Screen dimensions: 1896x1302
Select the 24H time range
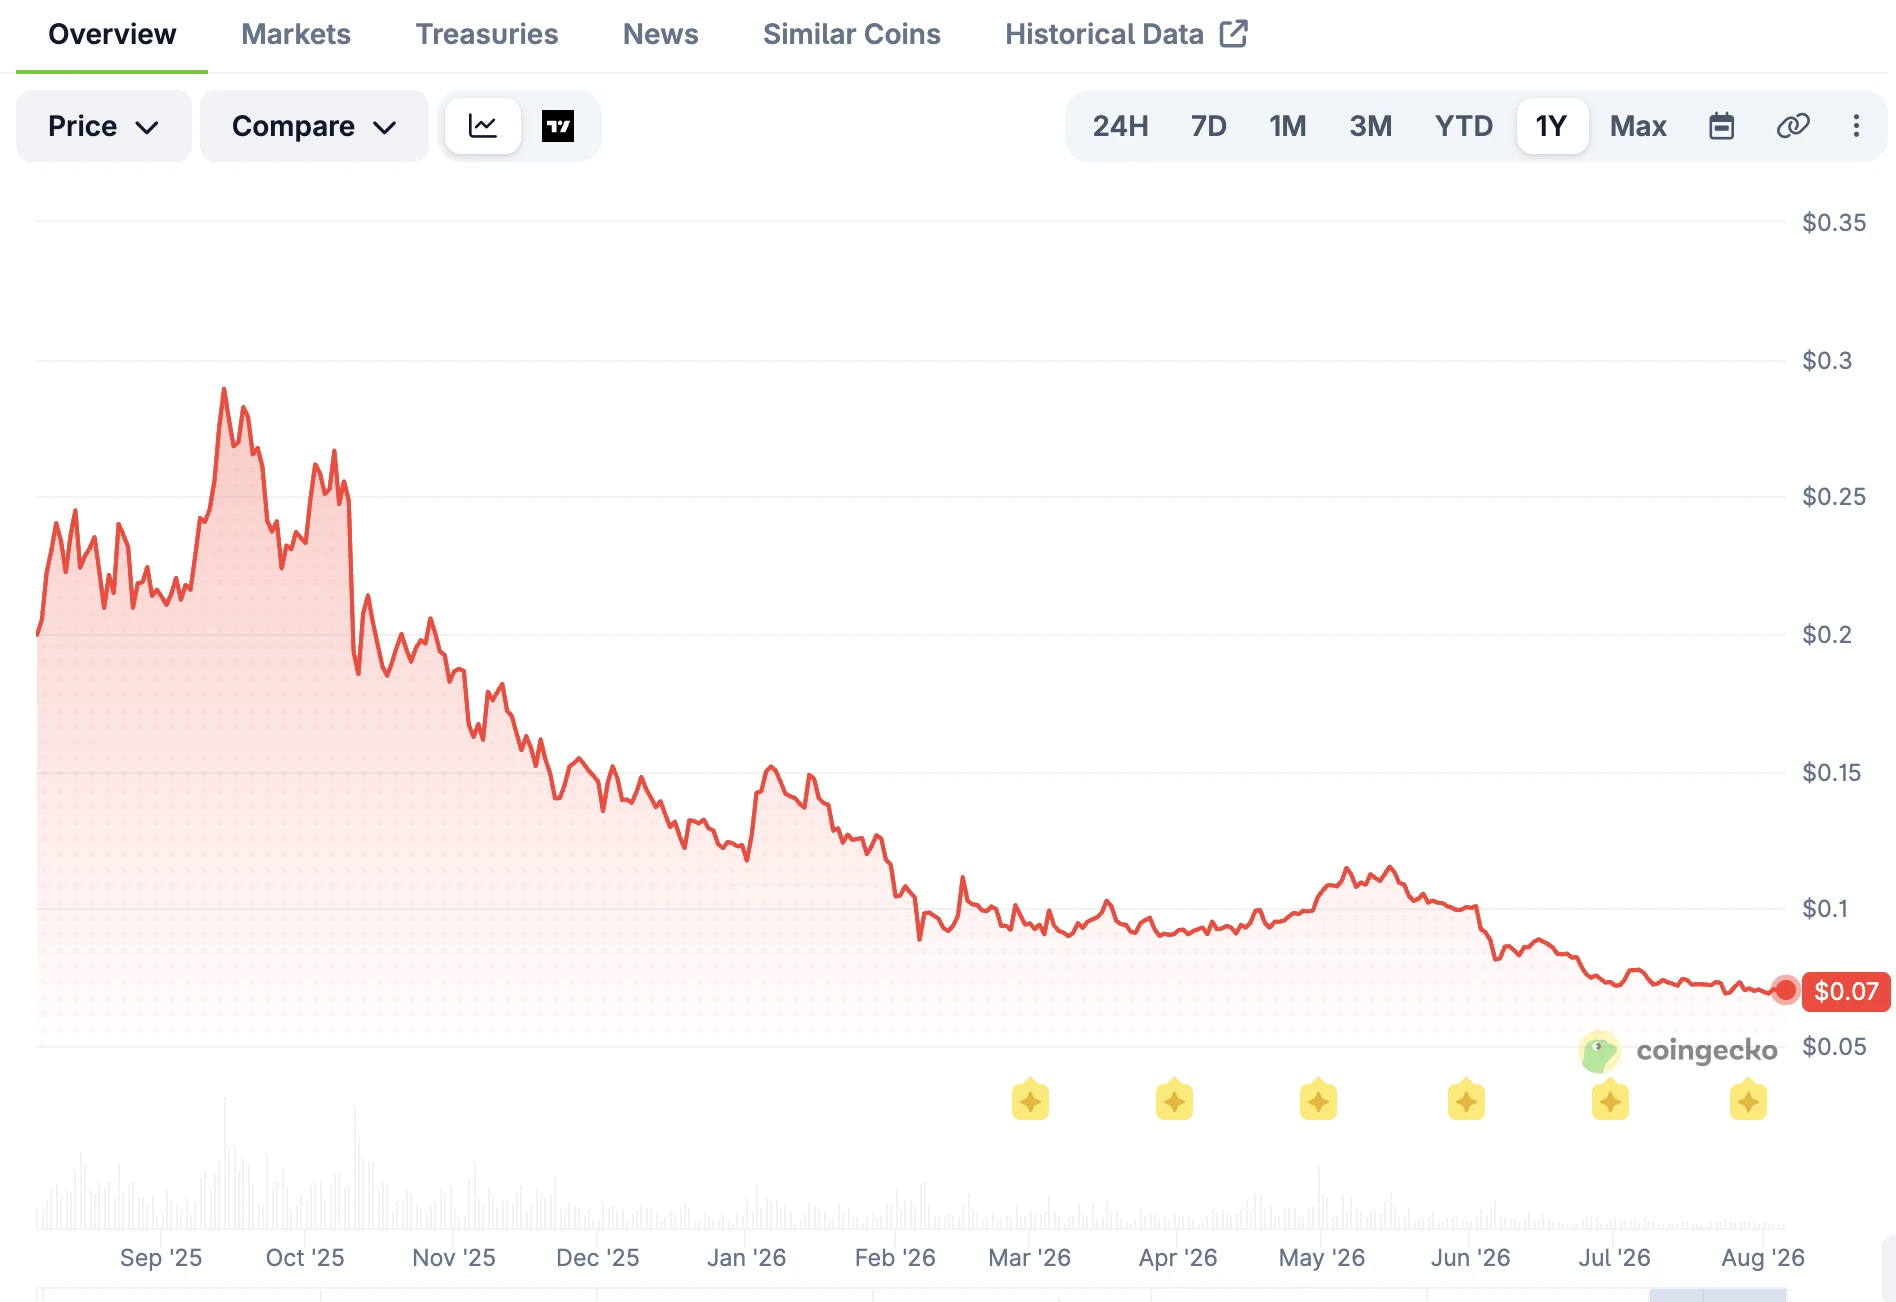[1120, 126]
